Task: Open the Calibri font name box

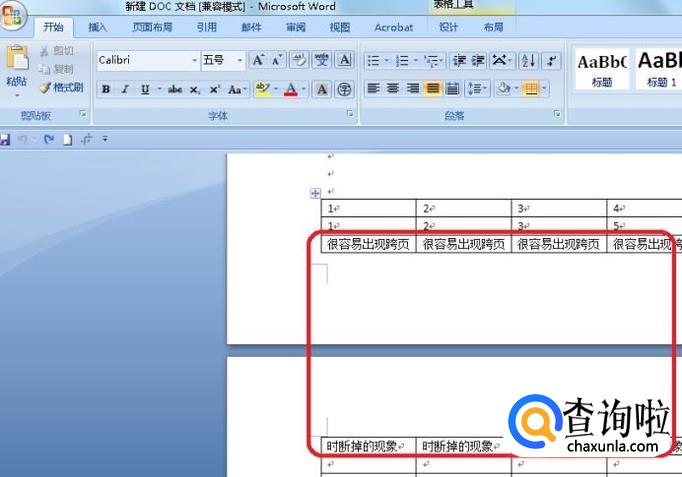Action: (147, 60)
